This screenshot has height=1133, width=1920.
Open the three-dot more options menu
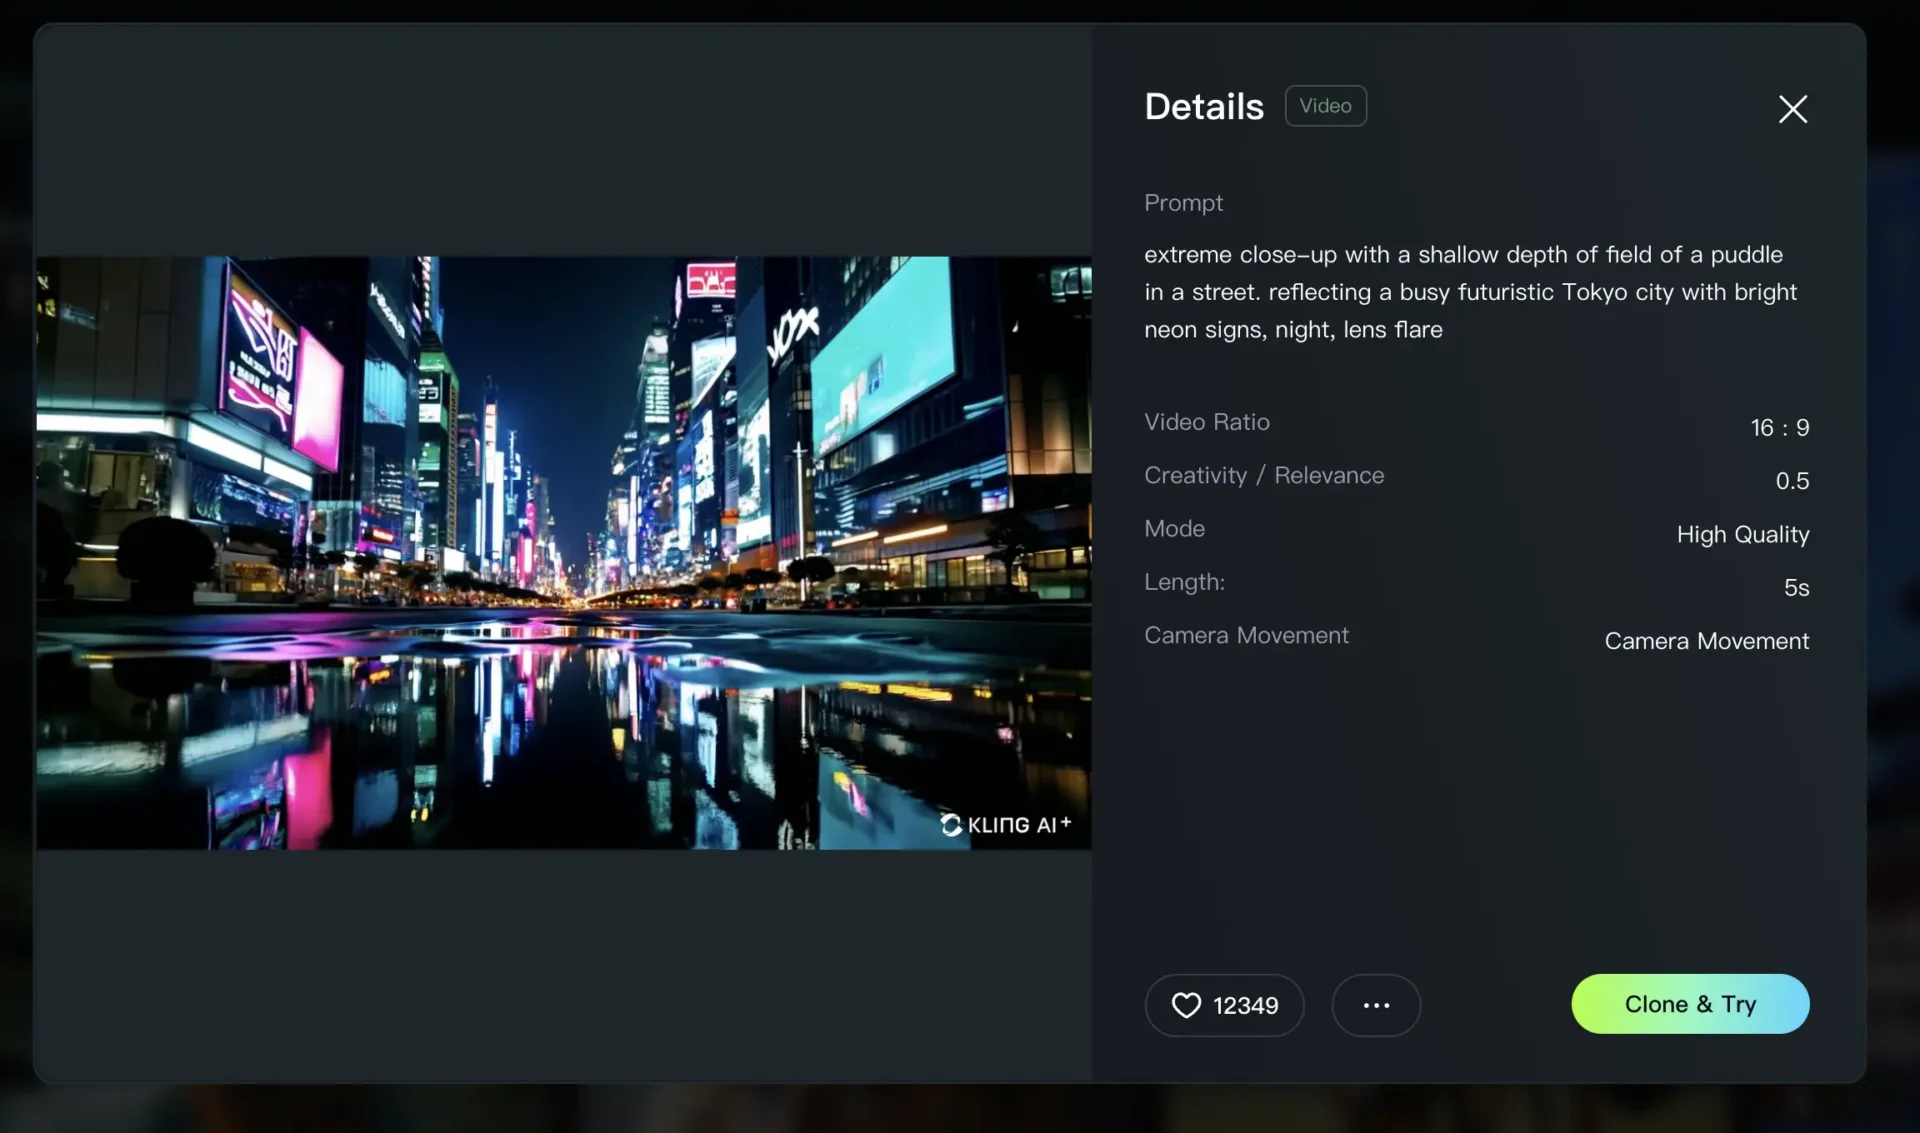[1375, 1005]
